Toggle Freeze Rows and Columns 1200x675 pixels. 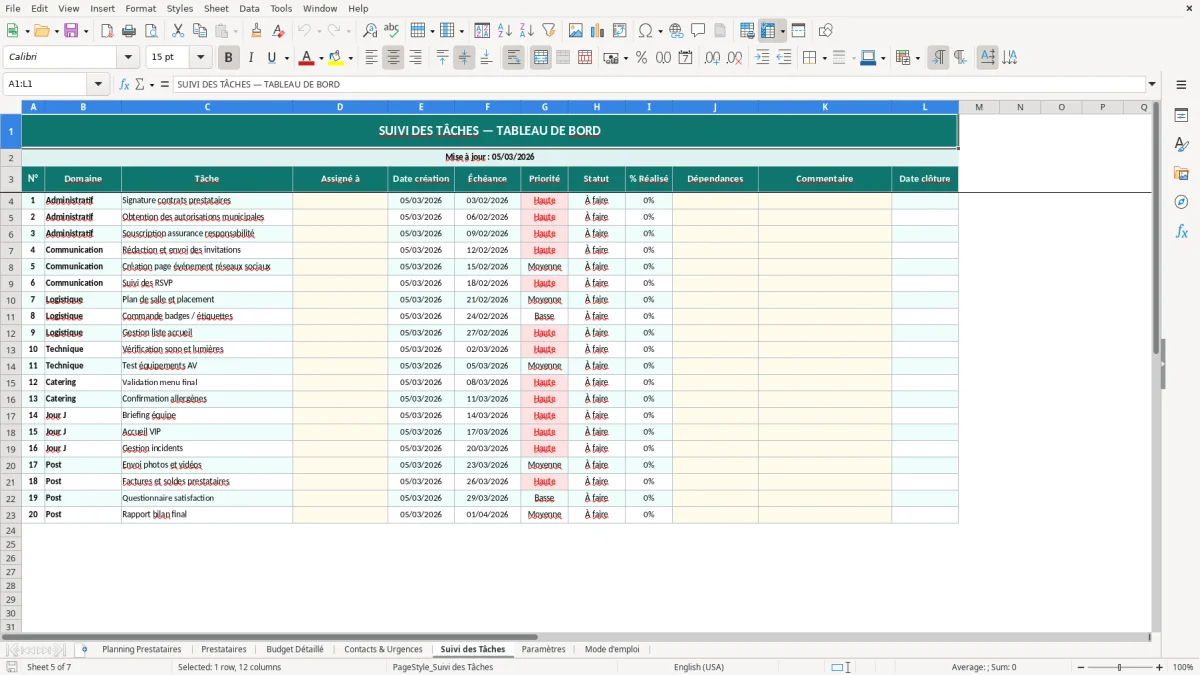point(768,31)
